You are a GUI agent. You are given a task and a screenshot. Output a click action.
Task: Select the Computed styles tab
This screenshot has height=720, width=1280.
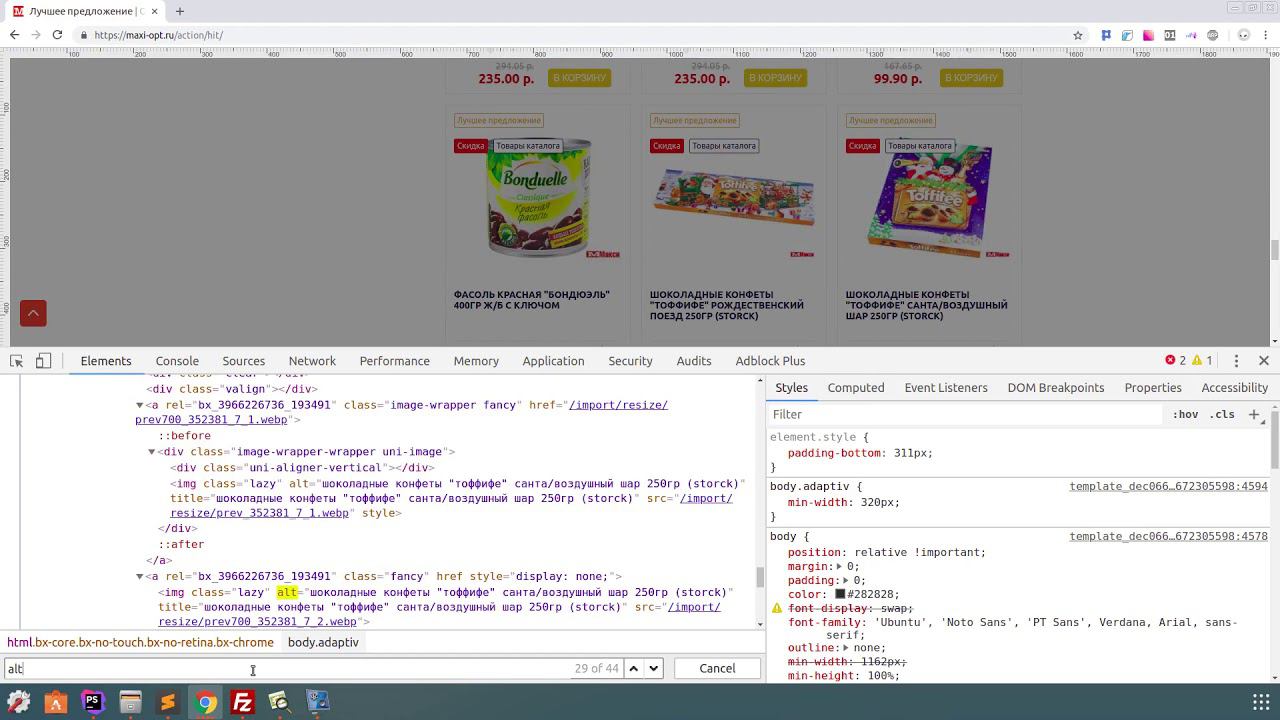click(856, 388)
